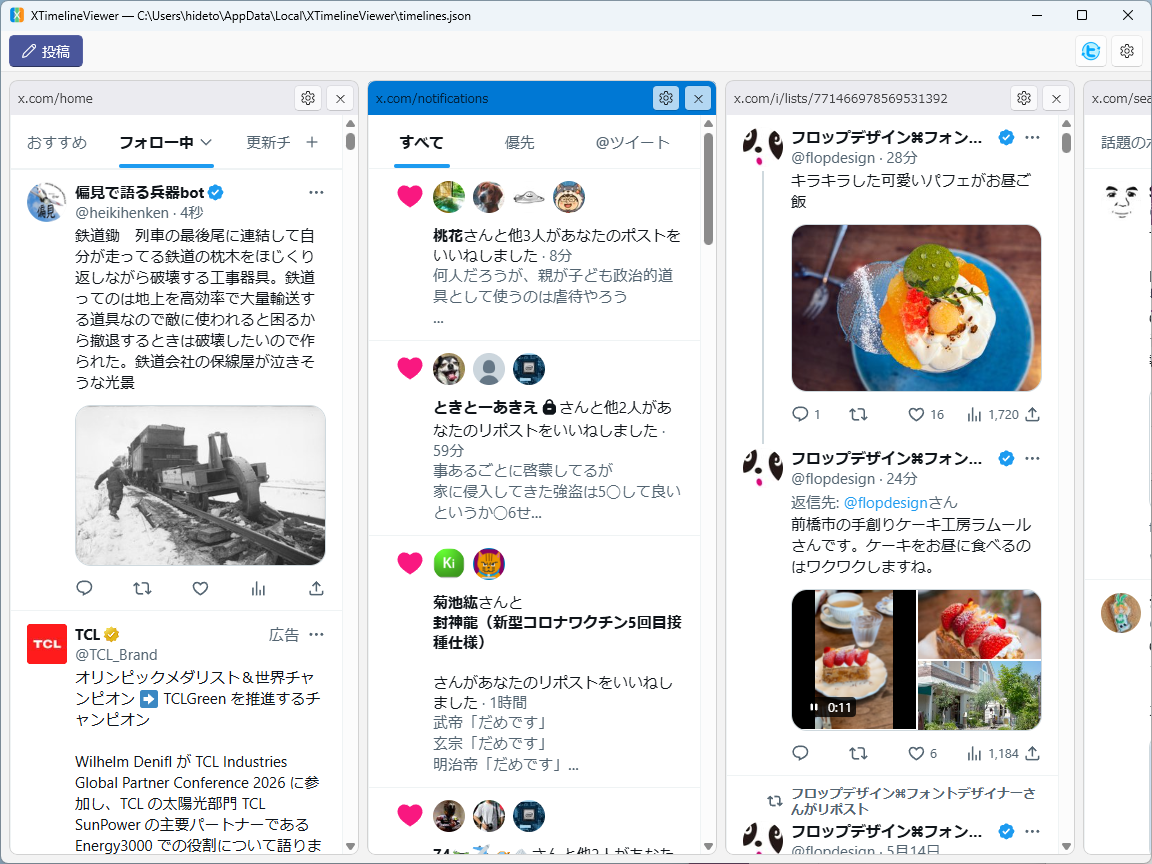This screenshot has height=864, width=1152.
Task: Select the フォロー中 tab label
Action: [x=156, y=143]
